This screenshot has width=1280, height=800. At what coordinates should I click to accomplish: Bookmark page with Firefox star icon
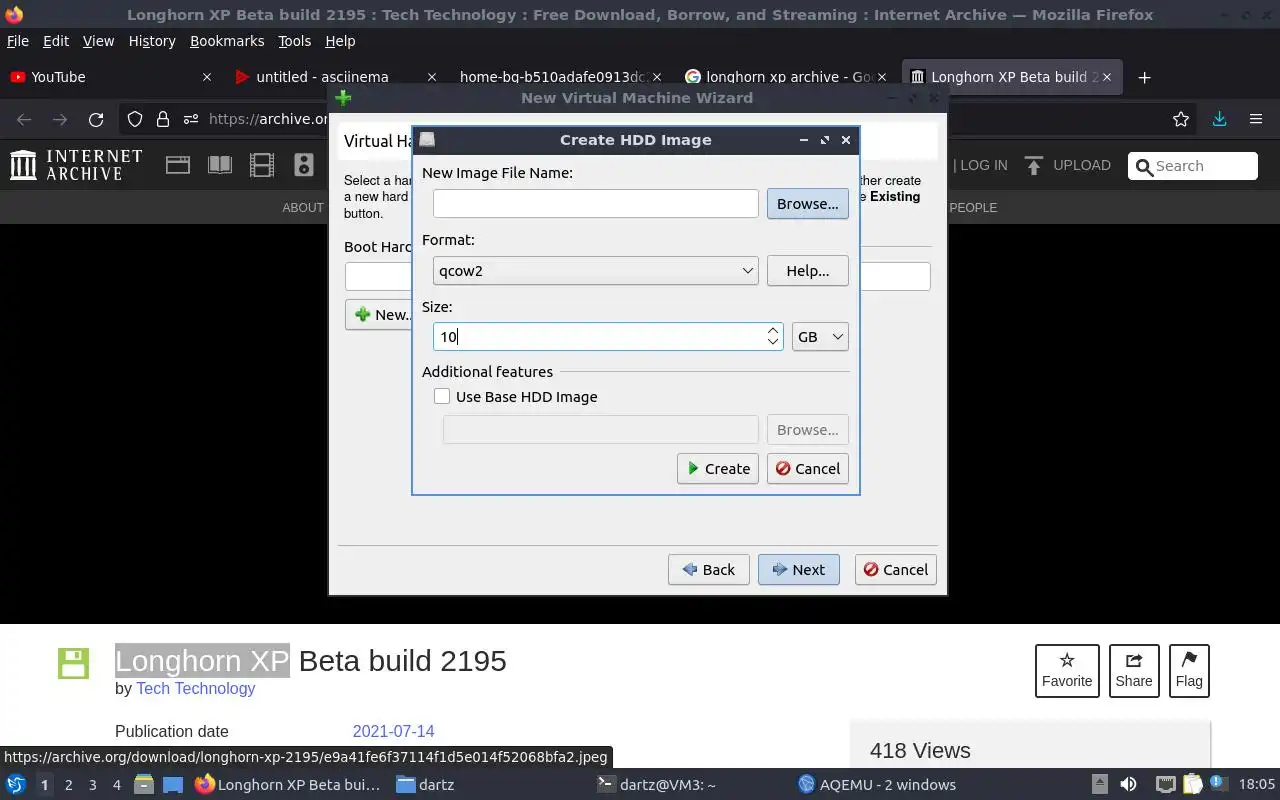pyautogui.click(x=1181, y=119)
